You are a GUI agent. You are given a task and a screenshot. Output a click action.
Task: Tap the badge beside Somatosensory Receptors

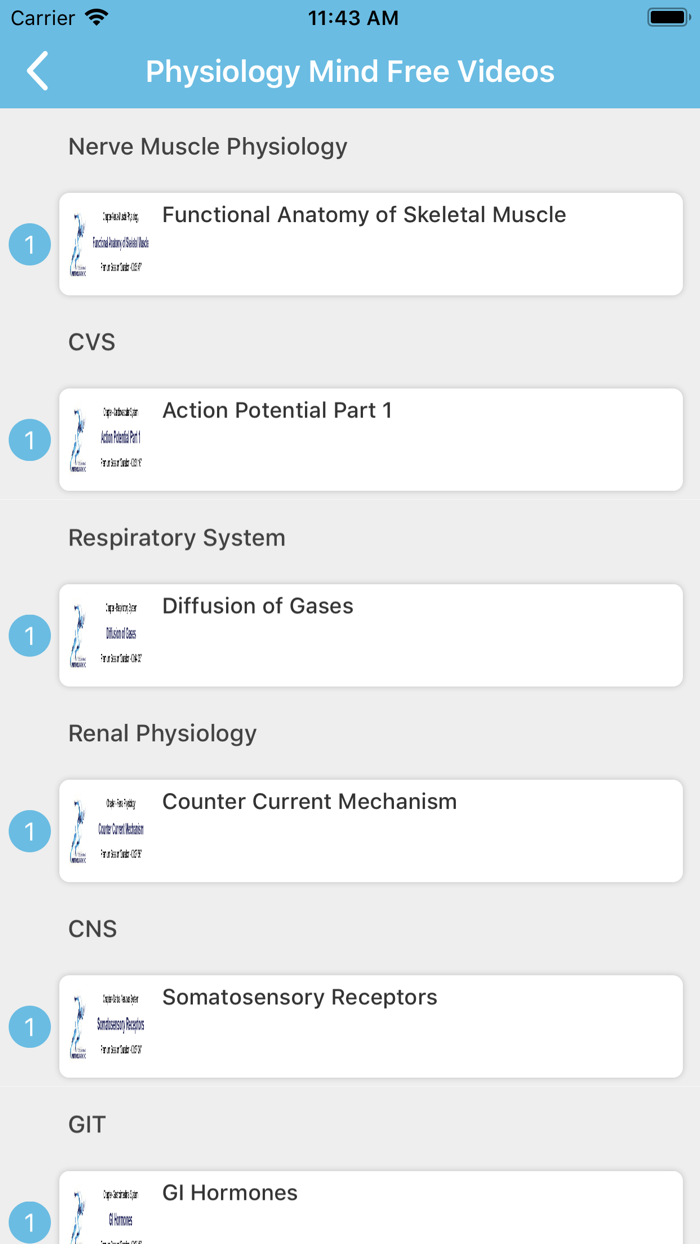29,1026
